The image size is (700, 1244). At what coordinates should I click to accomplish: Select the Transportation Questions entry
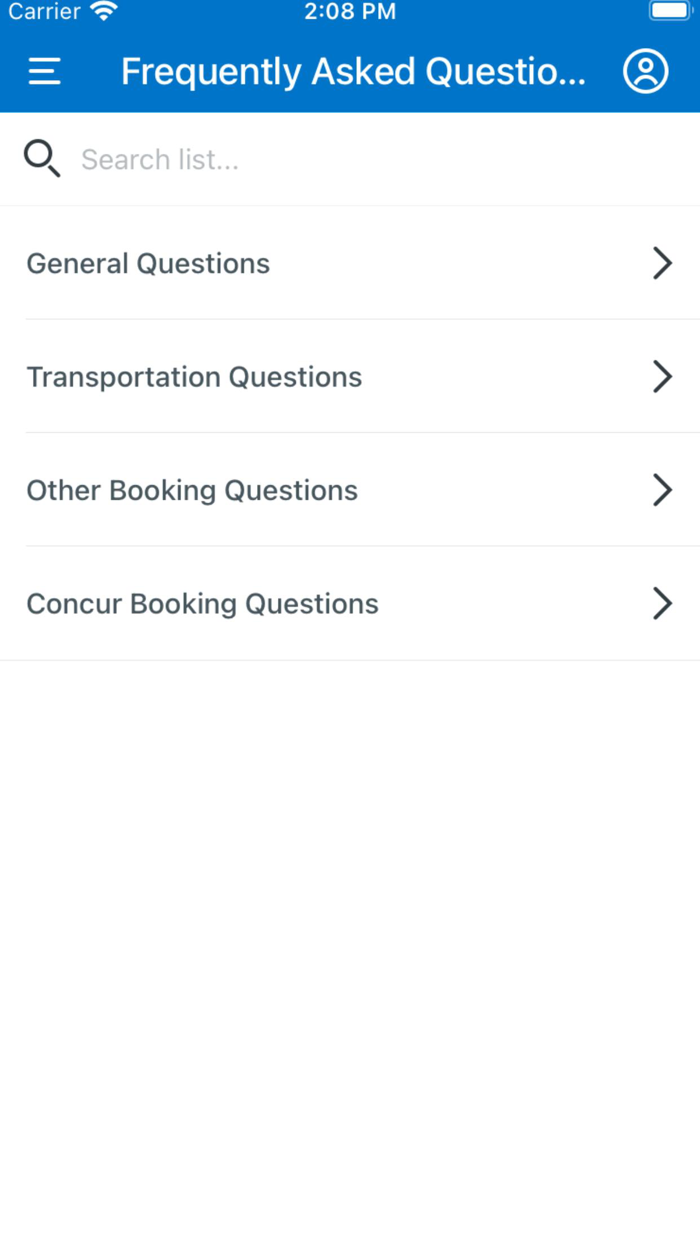(194, 377)
